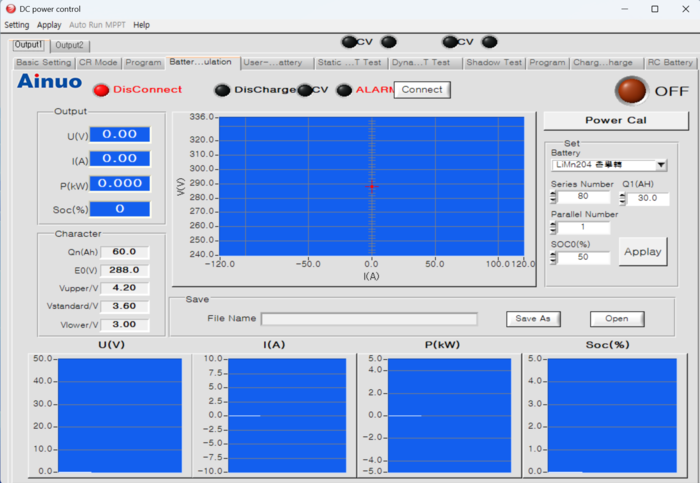Click the Save As button
Viewport: 700px width, 483px height.
click(x=534, y=319)
